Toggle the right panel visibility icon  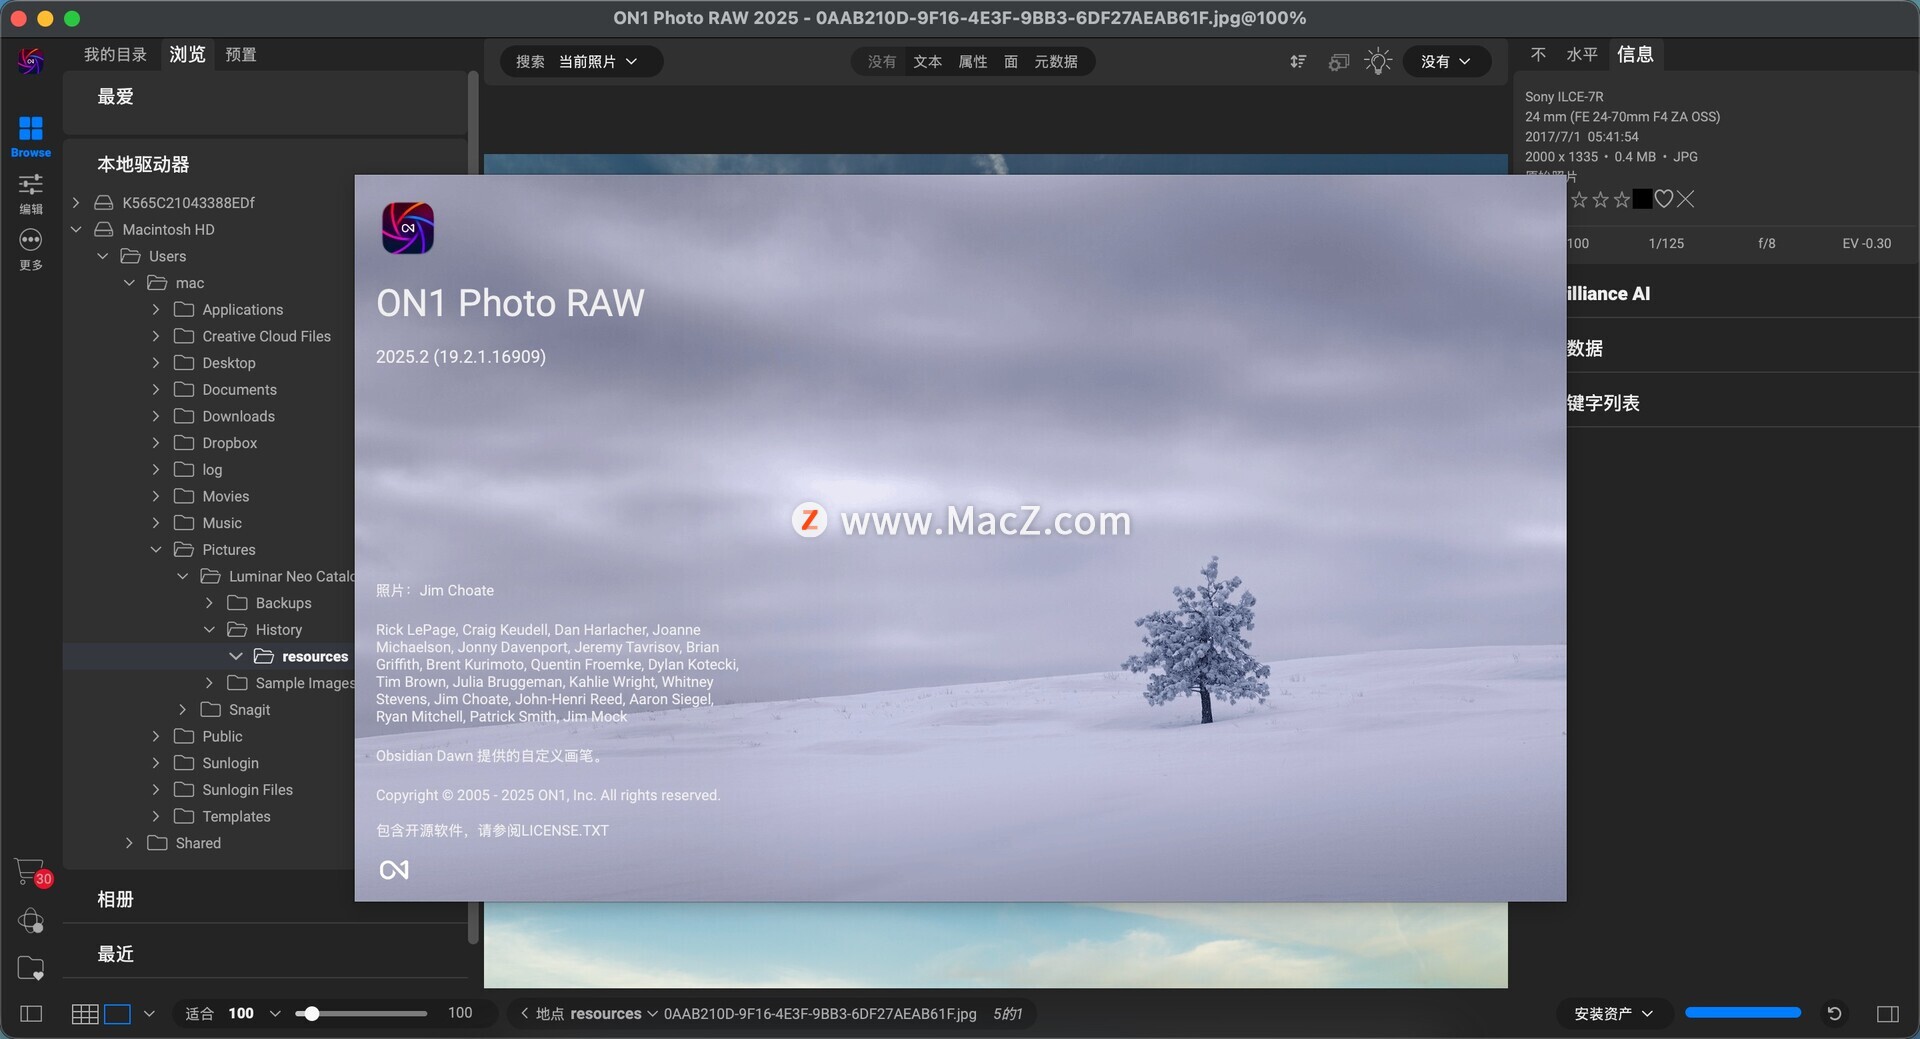pos(1888,1014)
